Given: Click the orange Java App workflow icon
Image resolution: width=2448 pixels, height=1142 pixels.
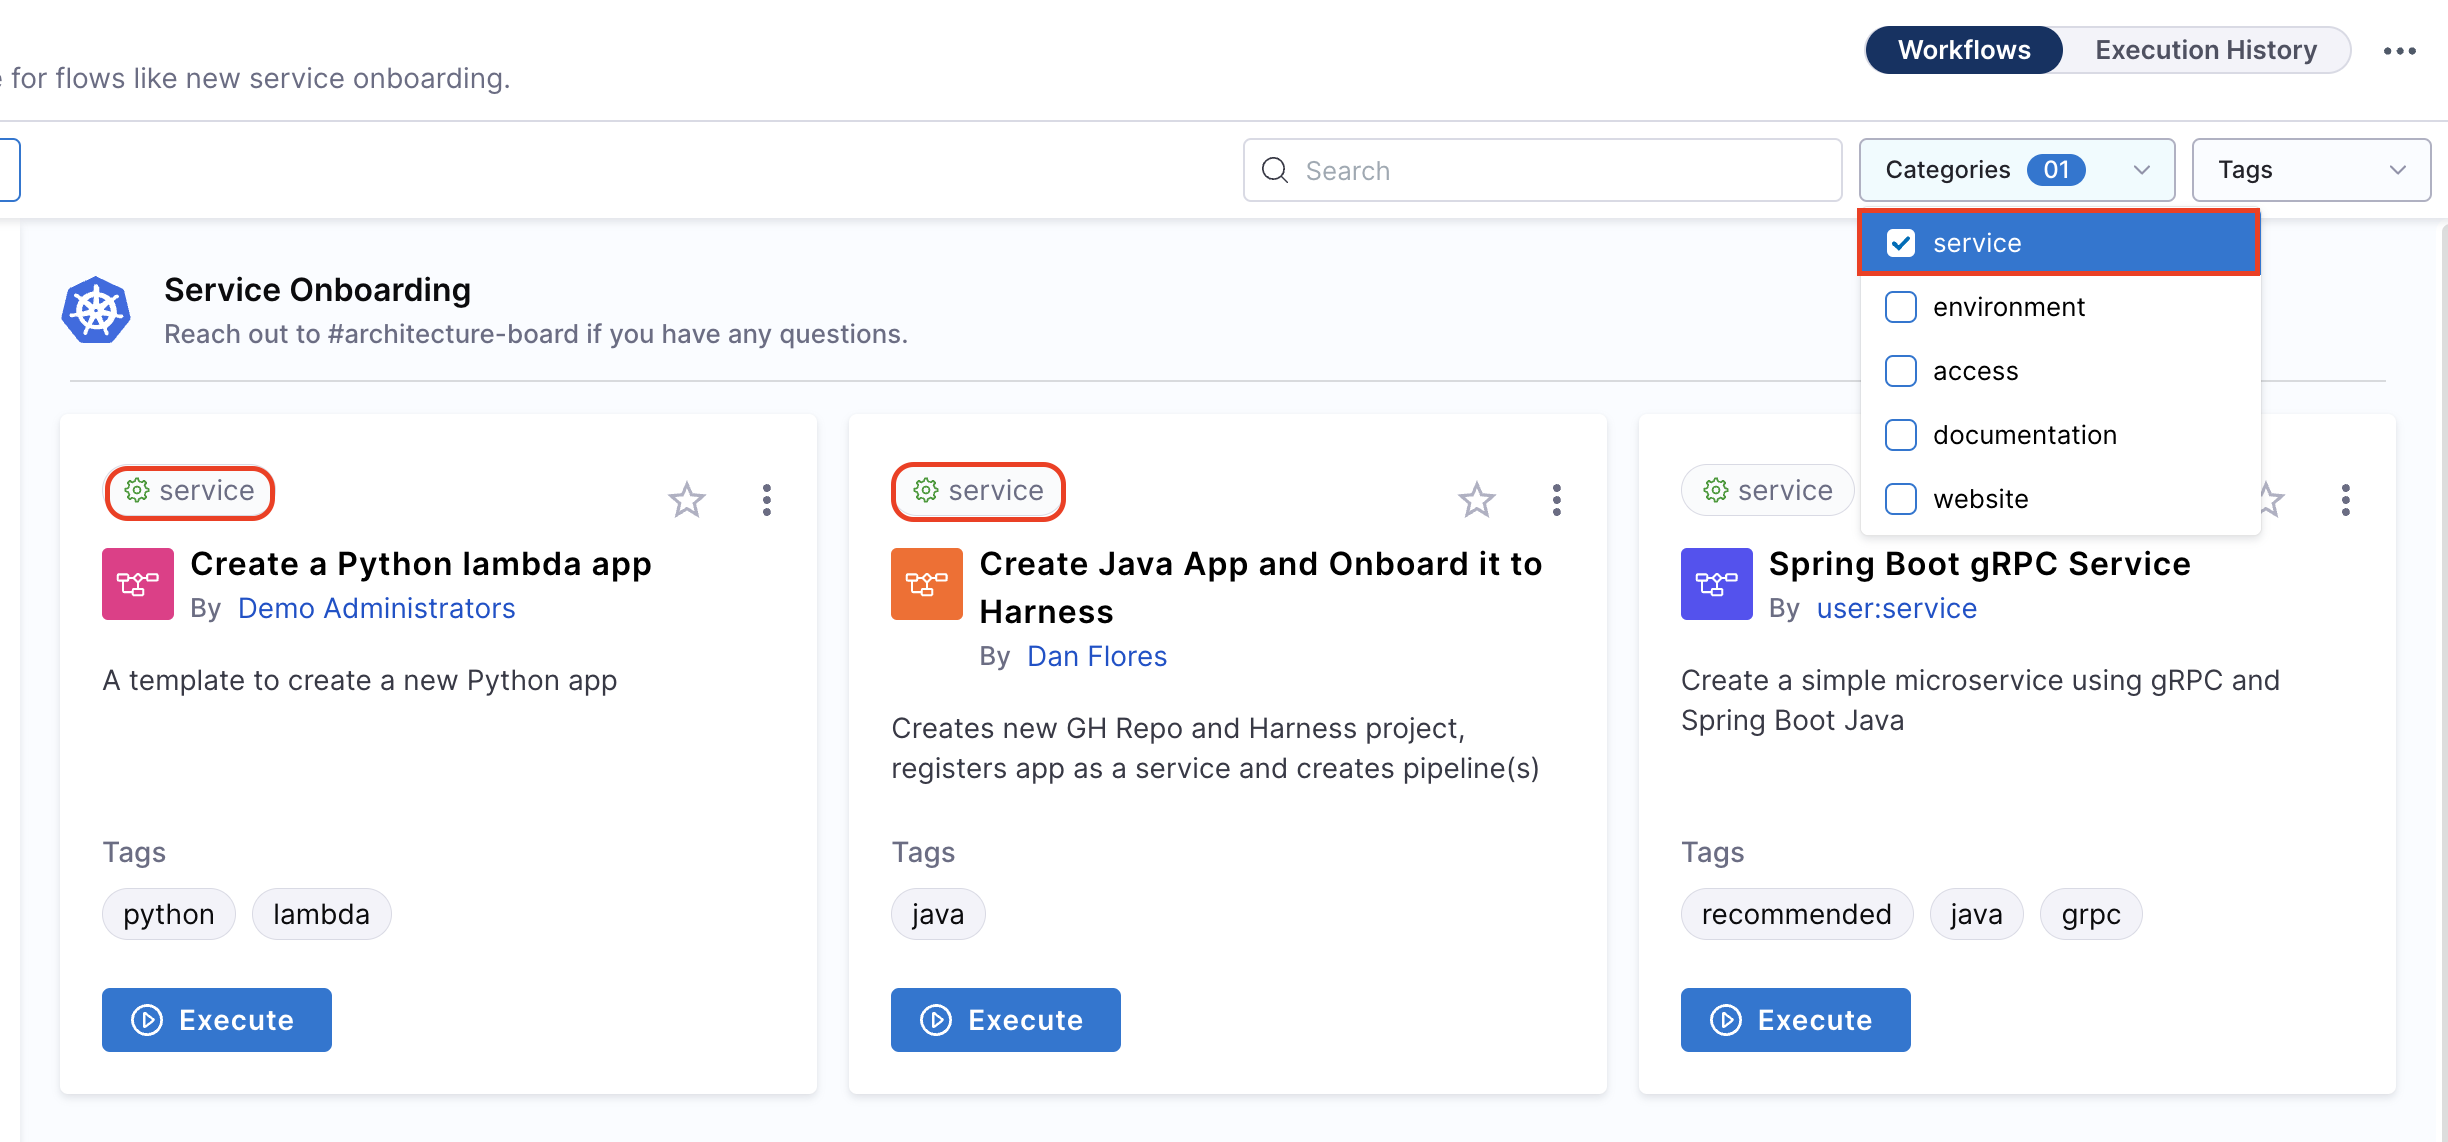Looking at the screenshot, I should (x=927, y=583).
